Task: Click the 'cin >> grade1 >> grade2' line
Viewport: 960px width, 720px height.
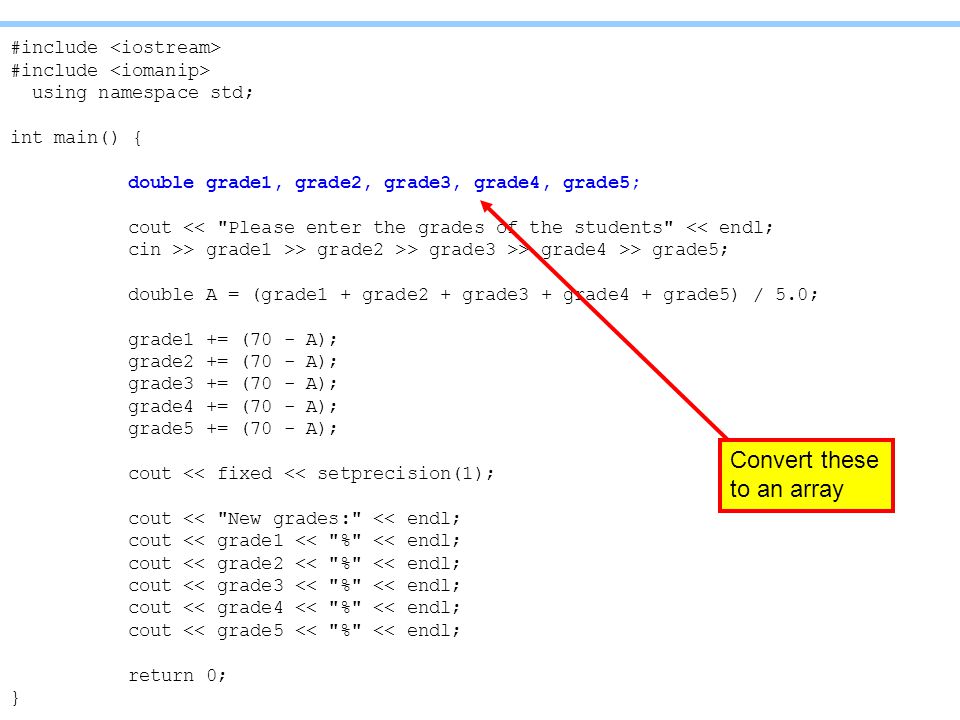Action: point(428,250)
